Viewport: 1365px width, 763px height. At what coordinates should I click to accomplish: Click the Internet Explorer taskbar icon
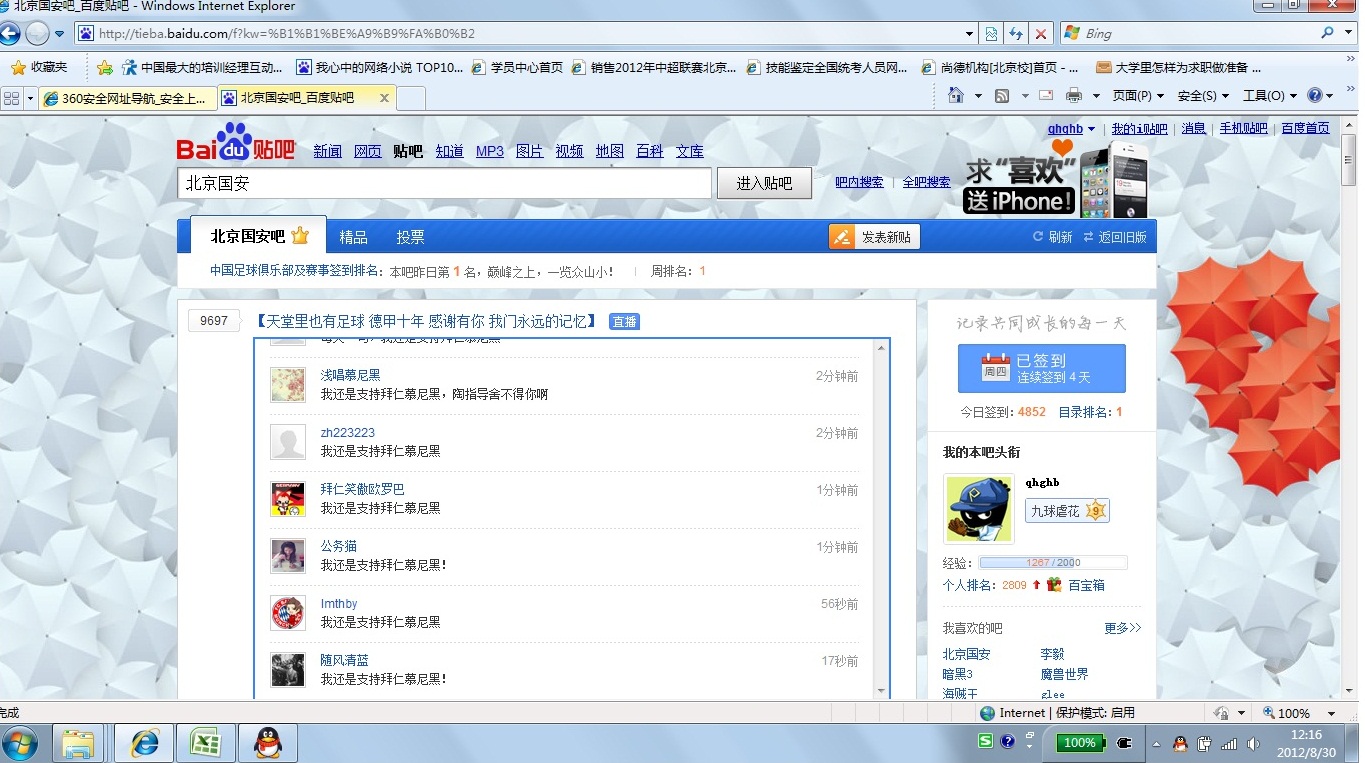coord(145,743)
